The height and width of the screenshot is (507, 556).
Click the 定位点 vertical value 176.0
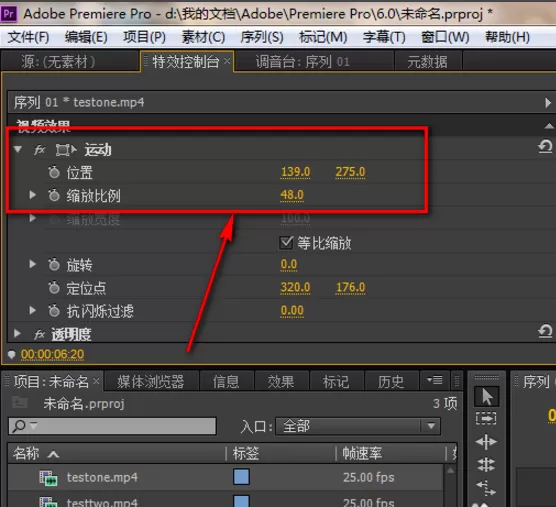[350, 288]
